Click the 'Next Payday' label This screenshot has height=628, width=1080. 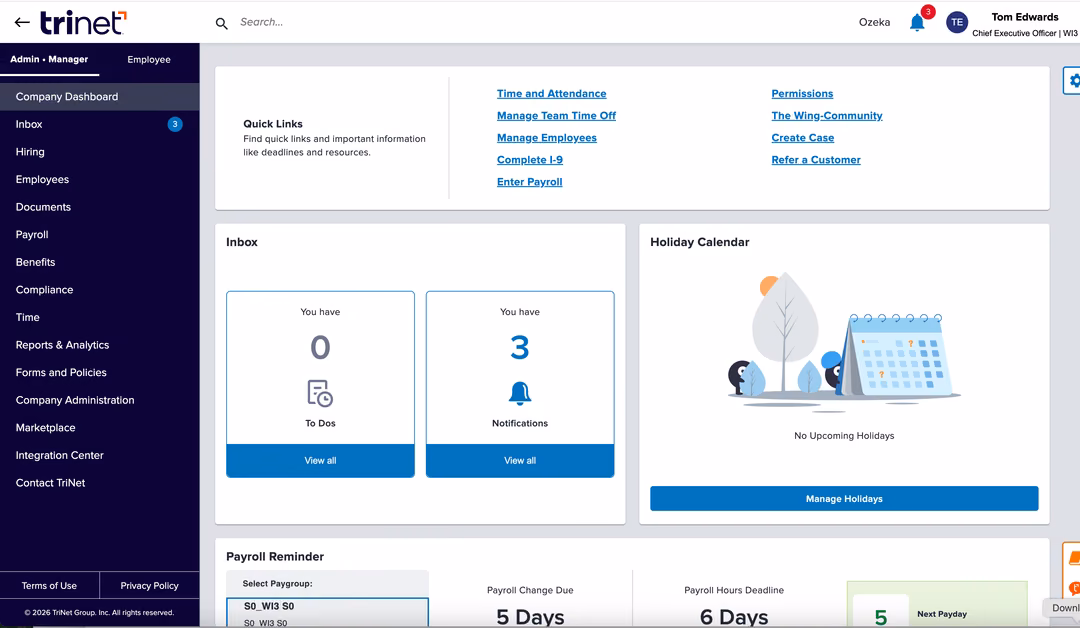(x=942, y=614)
